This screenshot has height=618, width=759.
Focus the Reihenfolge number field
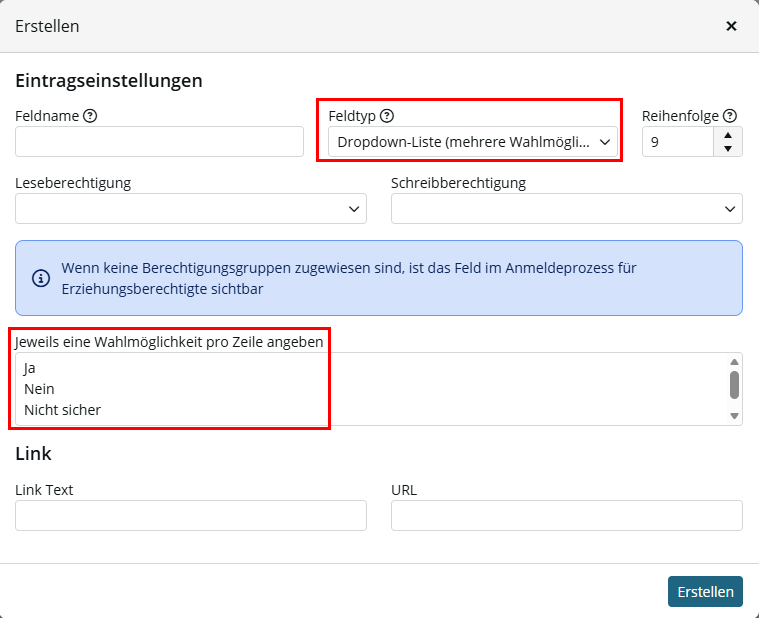(x=678, y=142)
